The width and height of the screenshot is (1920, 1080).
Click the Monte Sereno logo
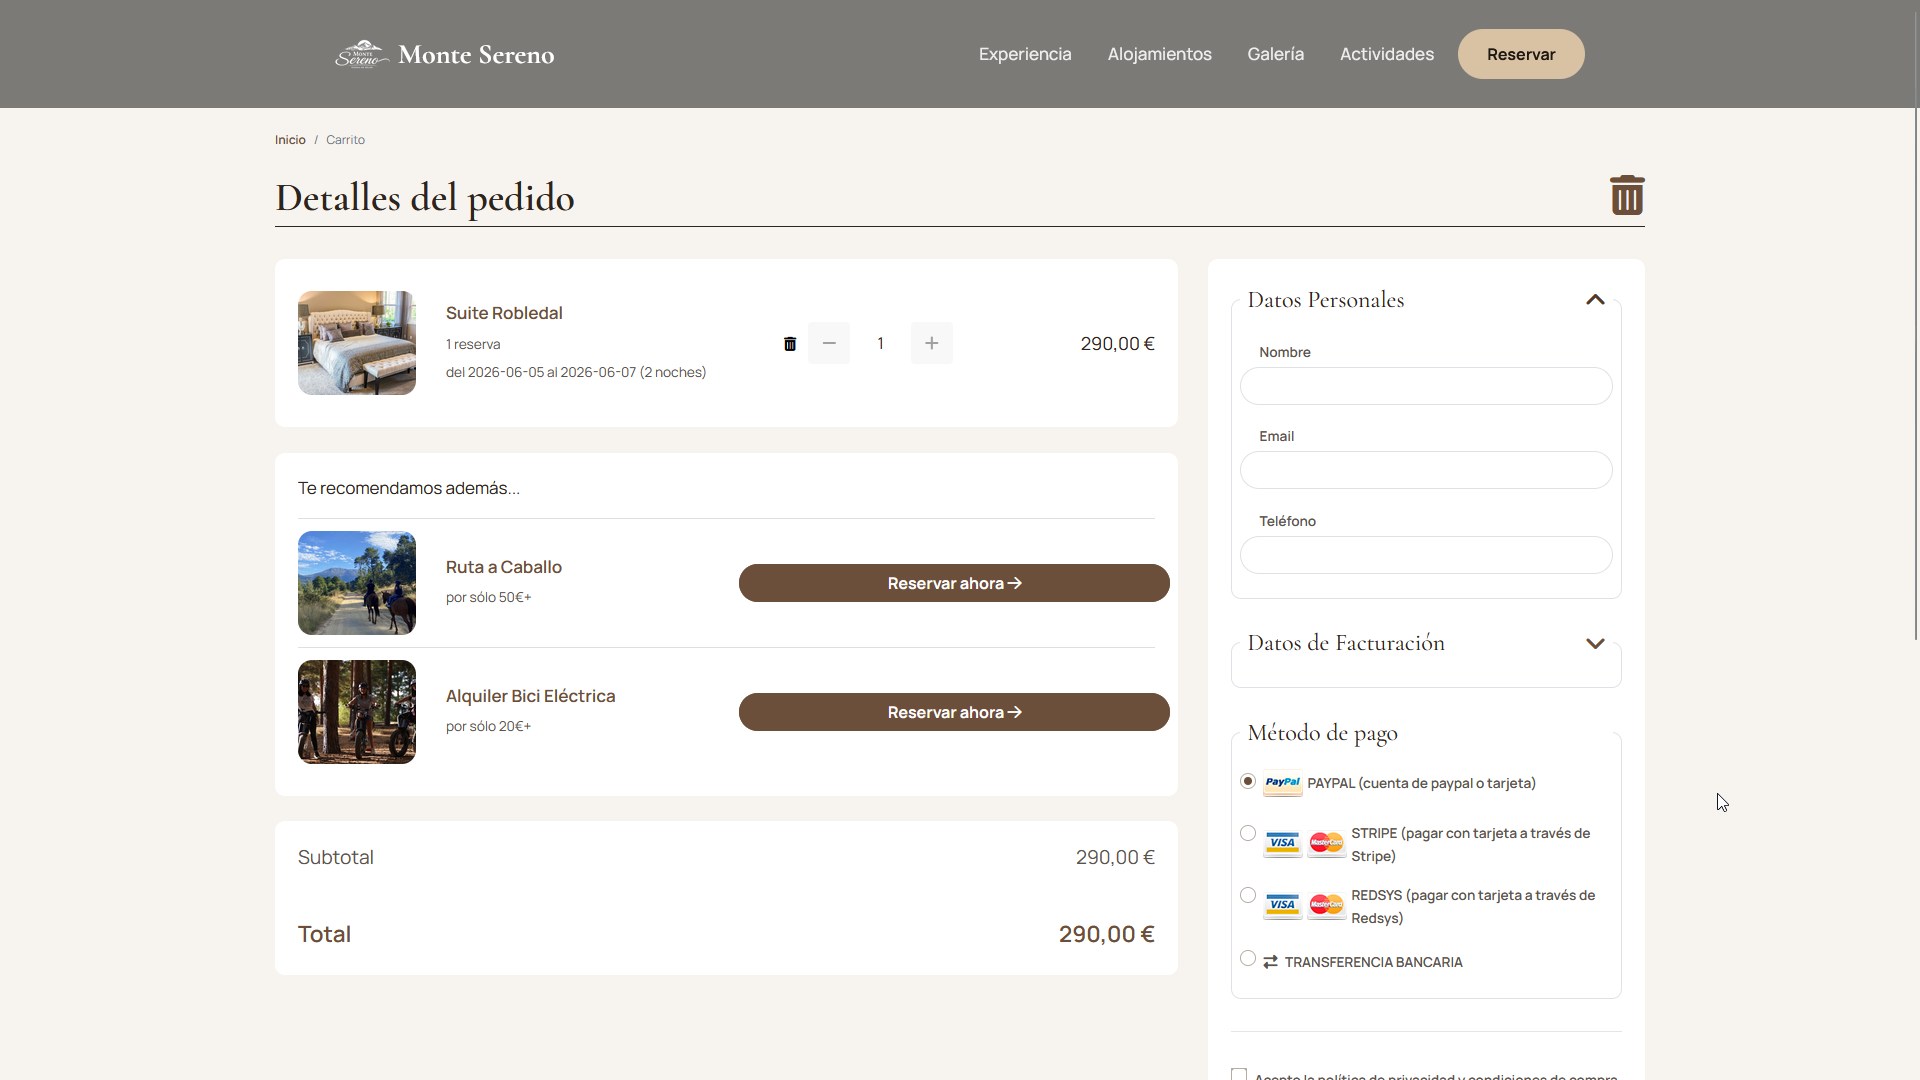click(444, 54)
